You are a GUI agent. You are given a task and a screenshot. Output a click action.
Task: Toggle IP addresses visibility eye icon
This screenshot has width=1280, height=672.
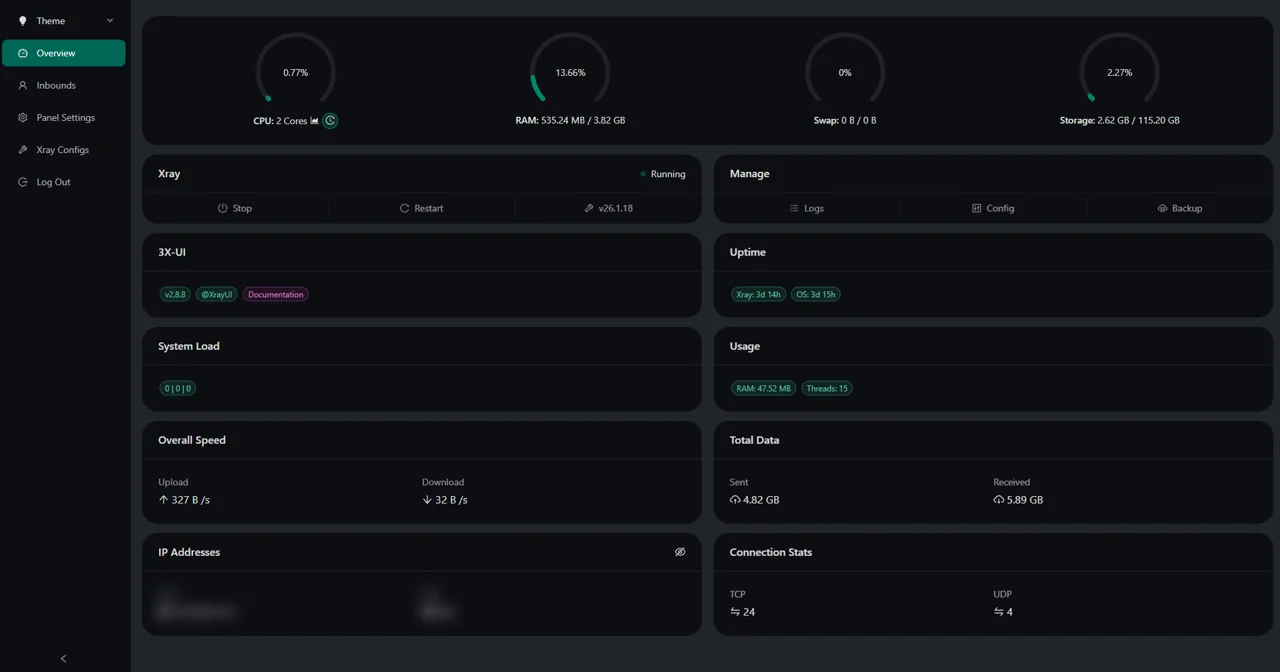(x=680, y=552)
